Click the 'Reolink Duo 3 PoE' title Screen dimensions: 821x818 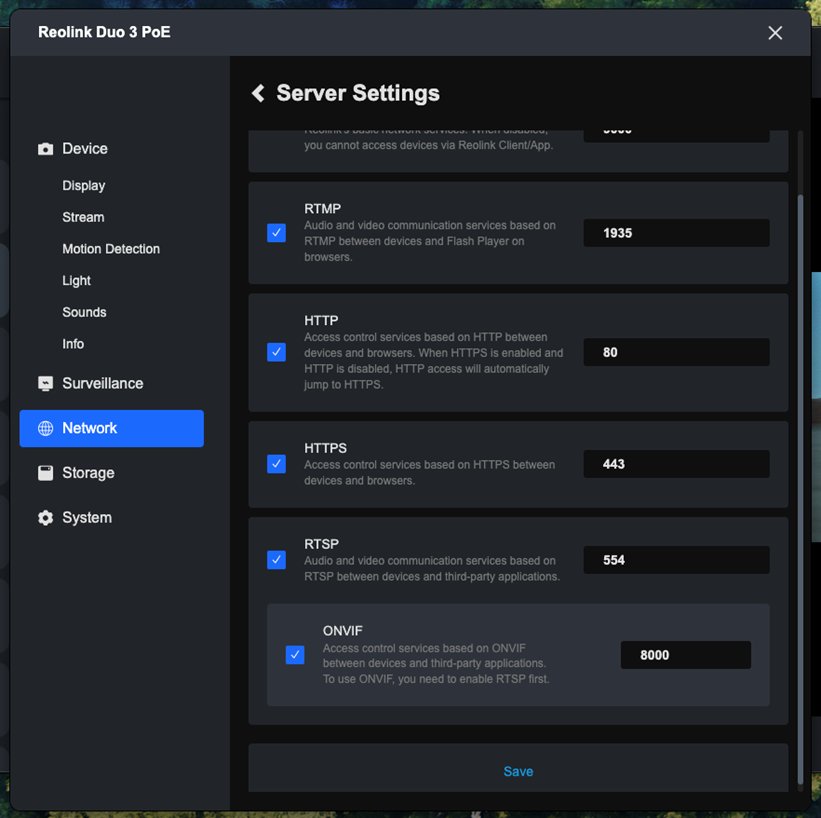point(104,32)
